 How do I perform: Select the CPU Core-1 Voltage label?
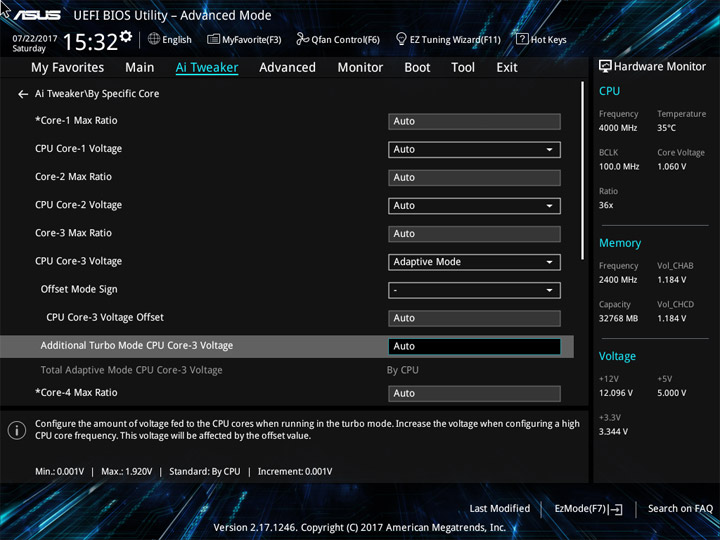click(79, 149)
